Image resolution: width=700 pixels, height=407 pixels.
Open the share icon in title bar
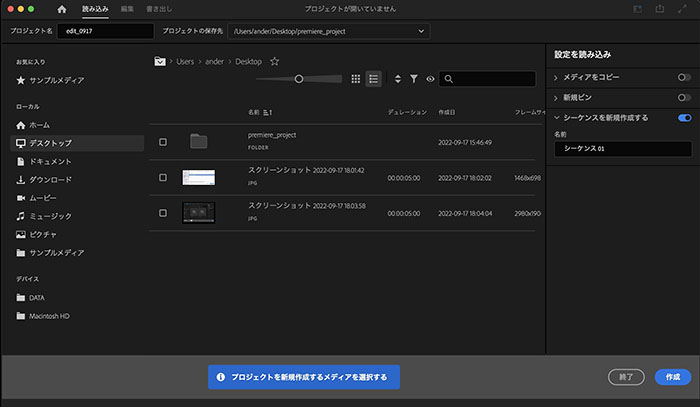(659, 9)
